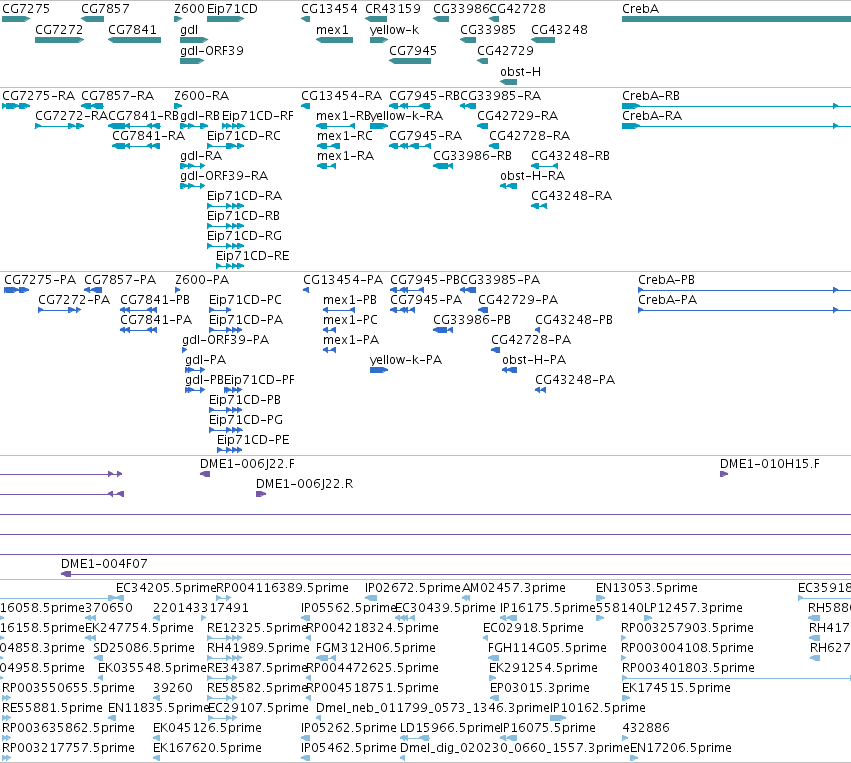
Task: Select the EC34205.5prime EST label
Action: [166, 588]
